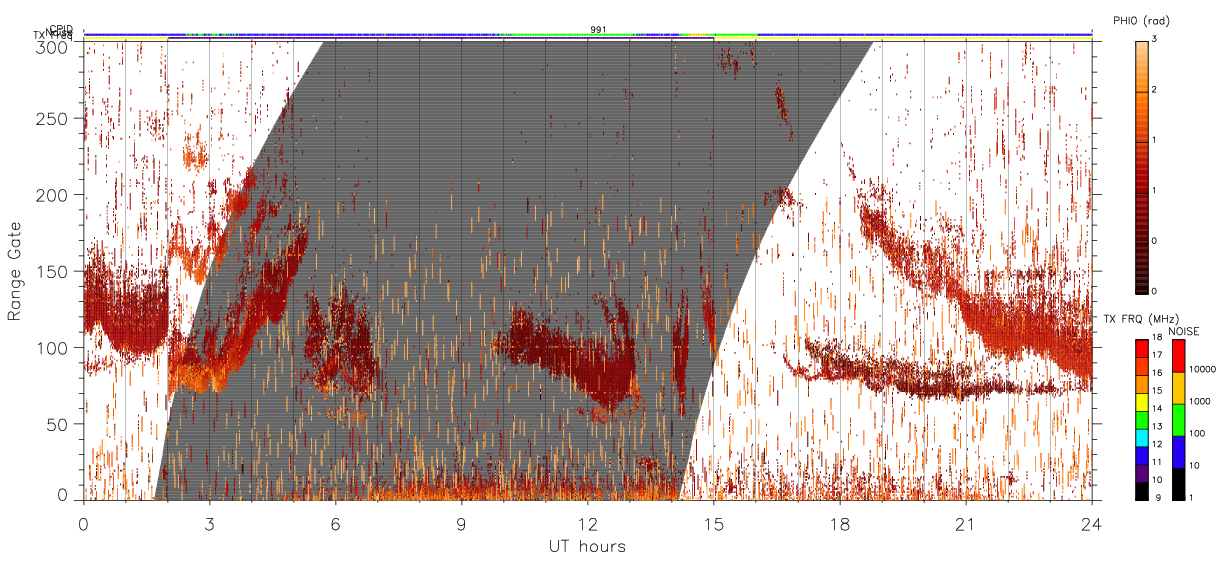This screenshot has height=567, width=1228.
Task: Click the "10000" label on NOISE legend
Action: 1201,369
